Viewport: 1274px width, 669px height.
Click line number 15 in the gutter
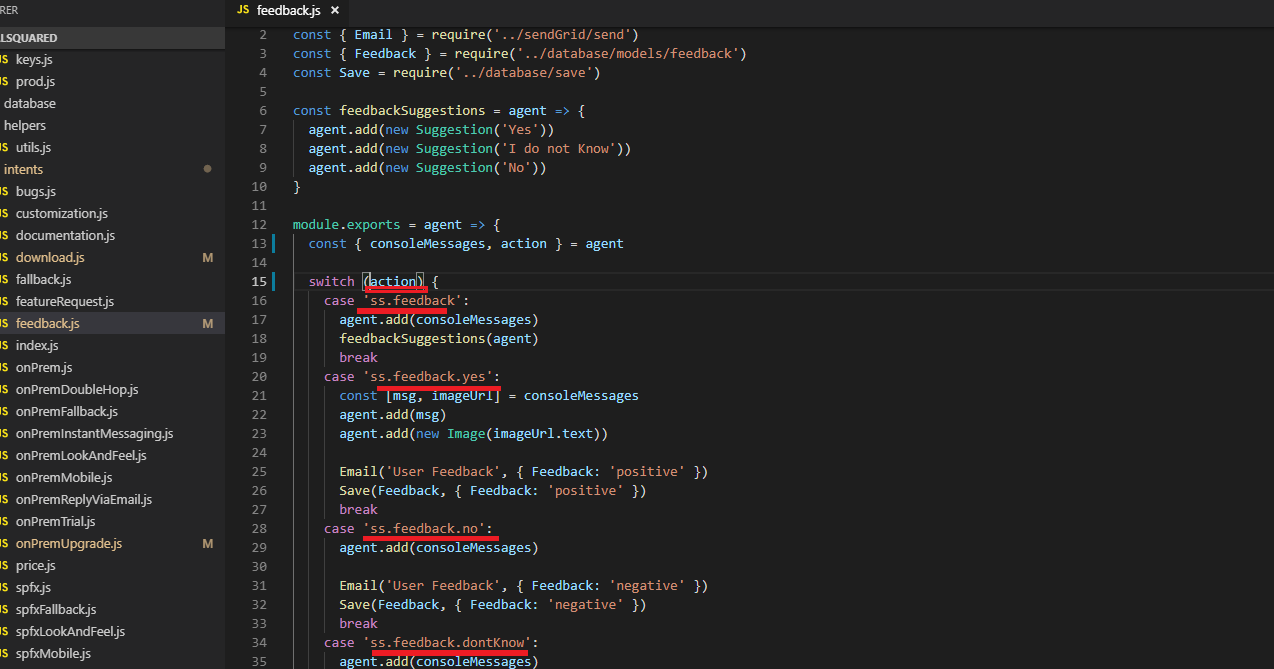260,282
